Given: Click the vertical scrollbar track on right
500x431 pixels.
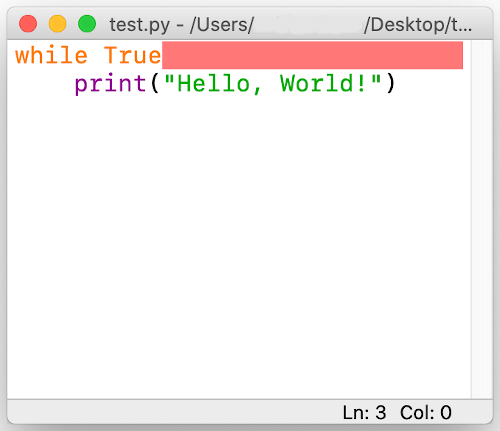Looking at the screenshot, I should click(482, 219).
